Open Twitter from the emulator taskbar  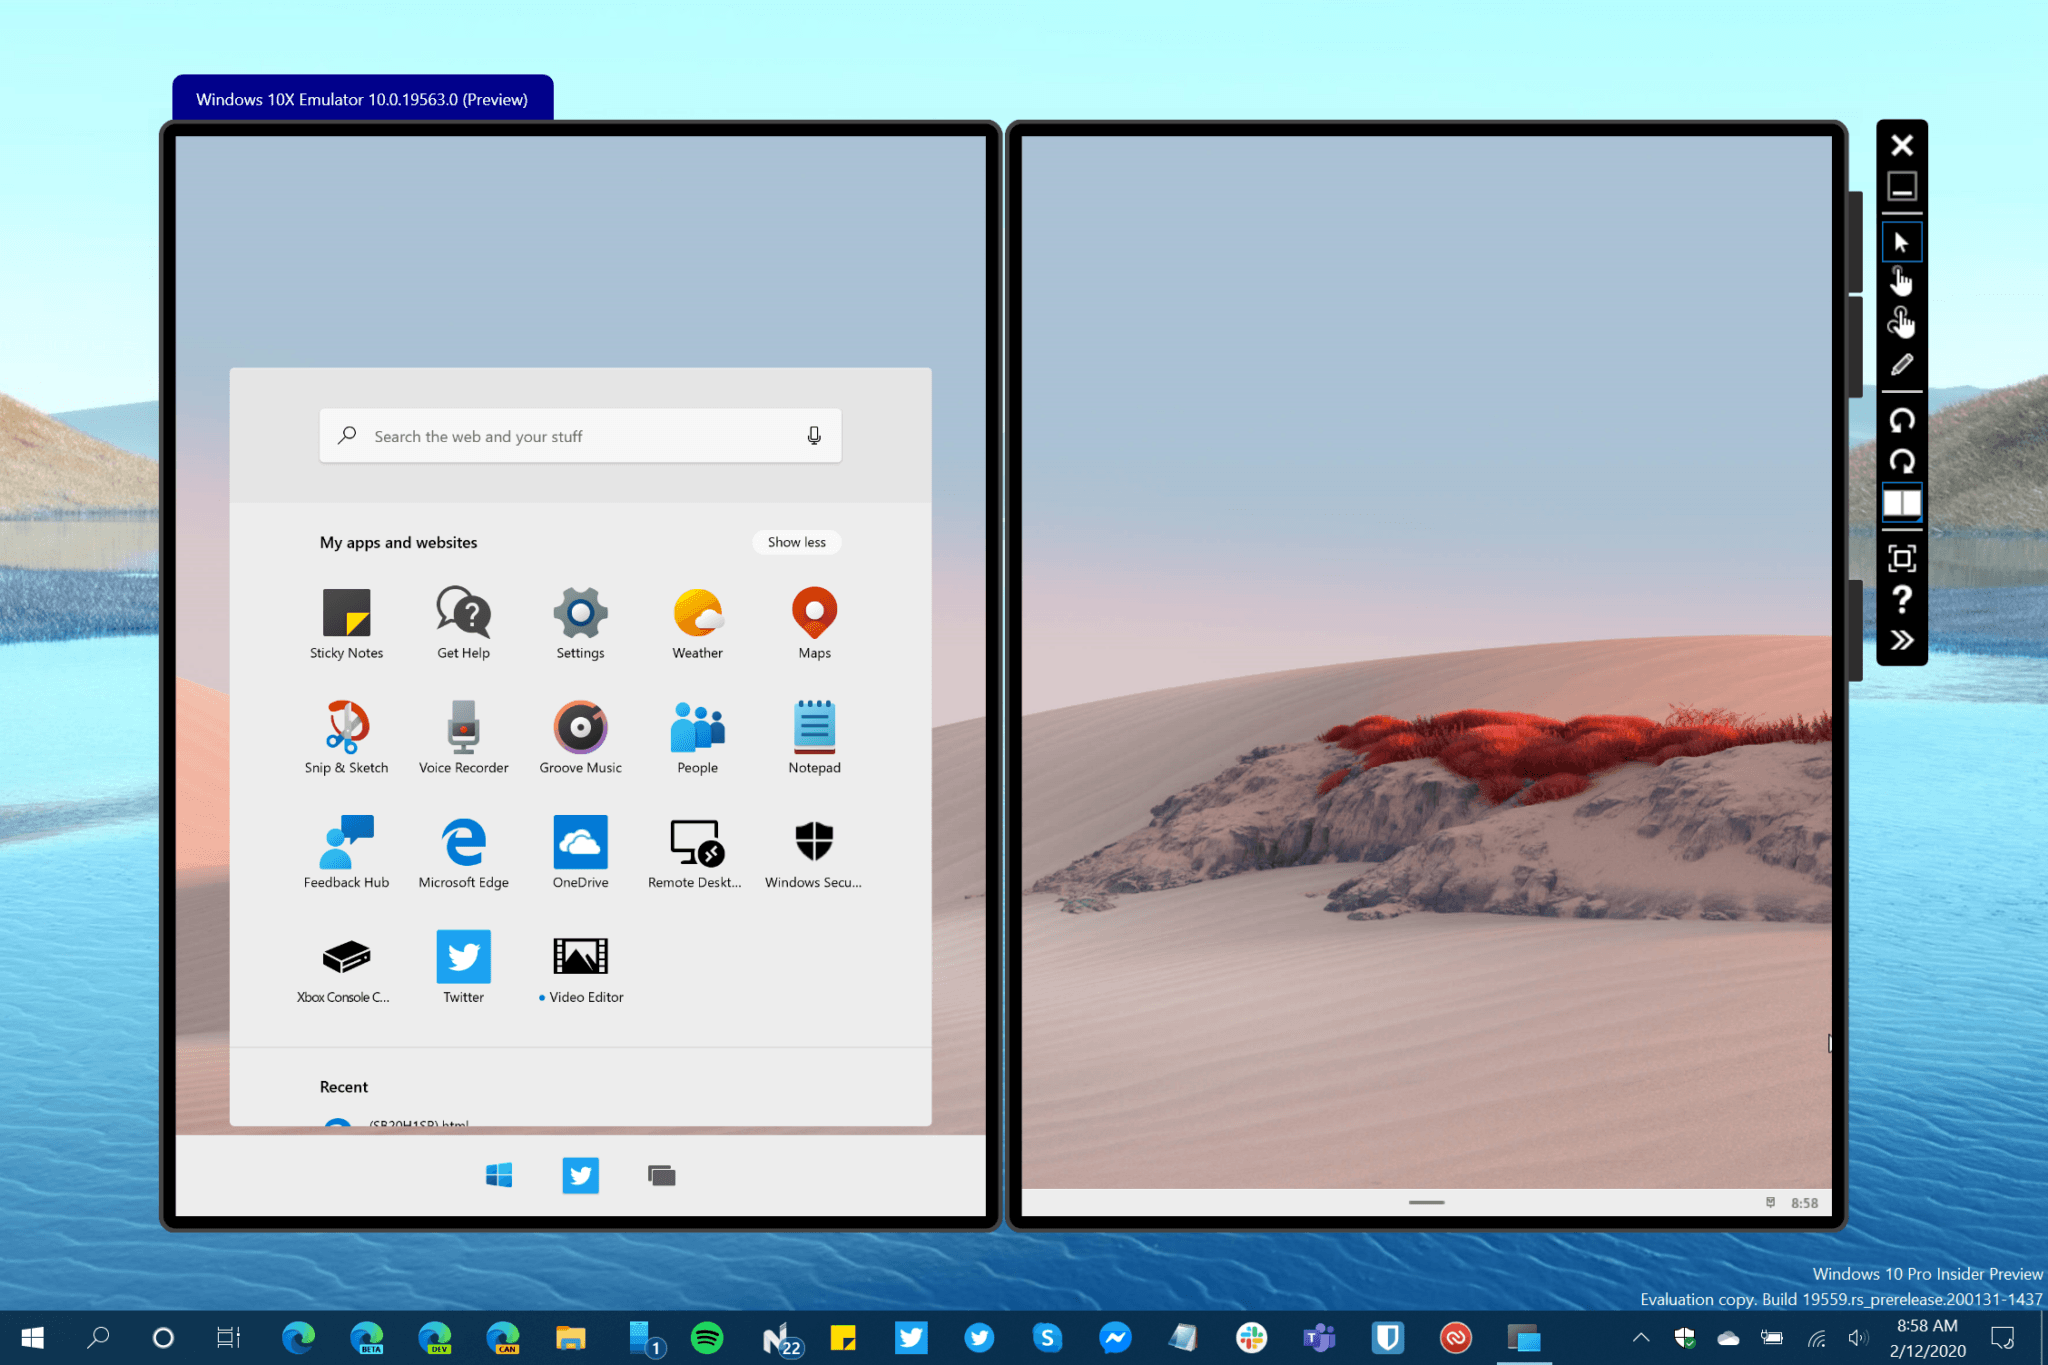tap(580, 1175)
